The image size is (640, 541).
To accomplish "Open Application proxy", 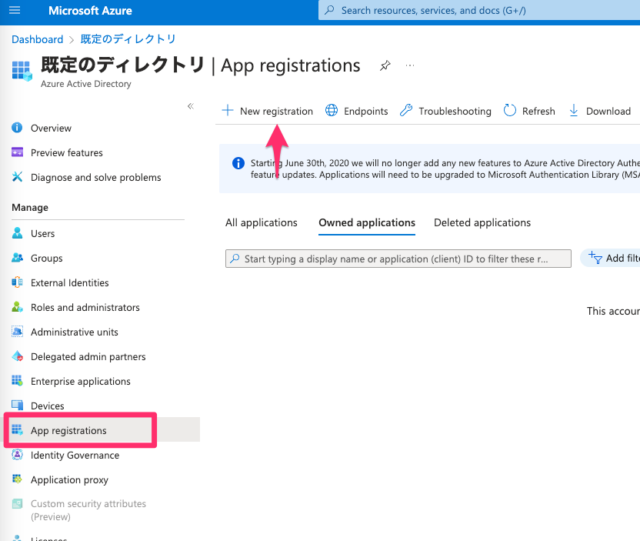I will (x=69, y=480).
